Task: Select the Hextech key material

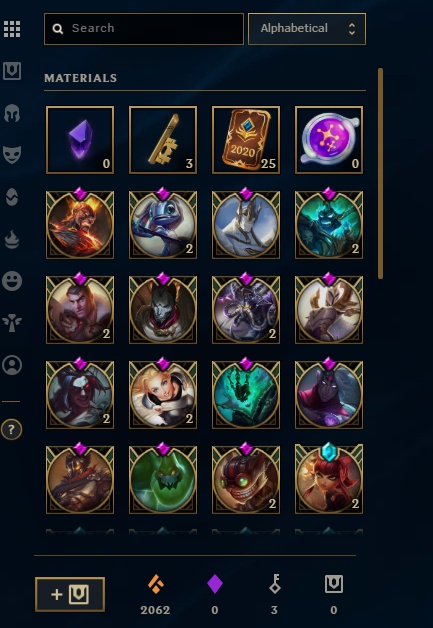Action: tap(163, 140)
